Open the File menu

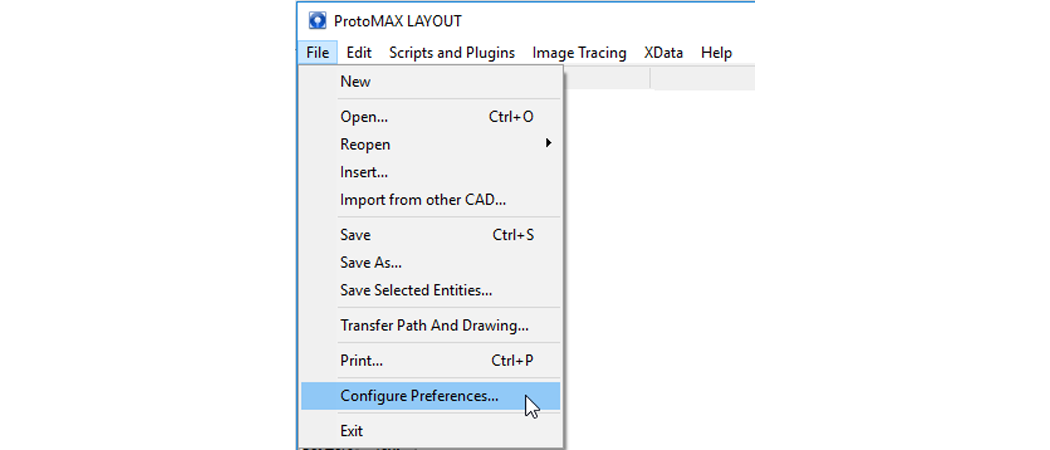317,52
